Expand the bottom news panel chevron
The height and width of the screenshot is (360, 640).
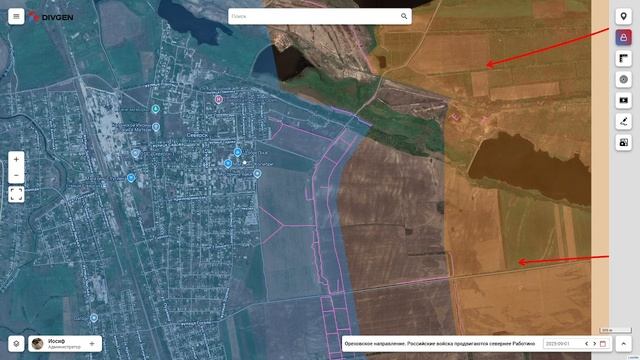623,344
